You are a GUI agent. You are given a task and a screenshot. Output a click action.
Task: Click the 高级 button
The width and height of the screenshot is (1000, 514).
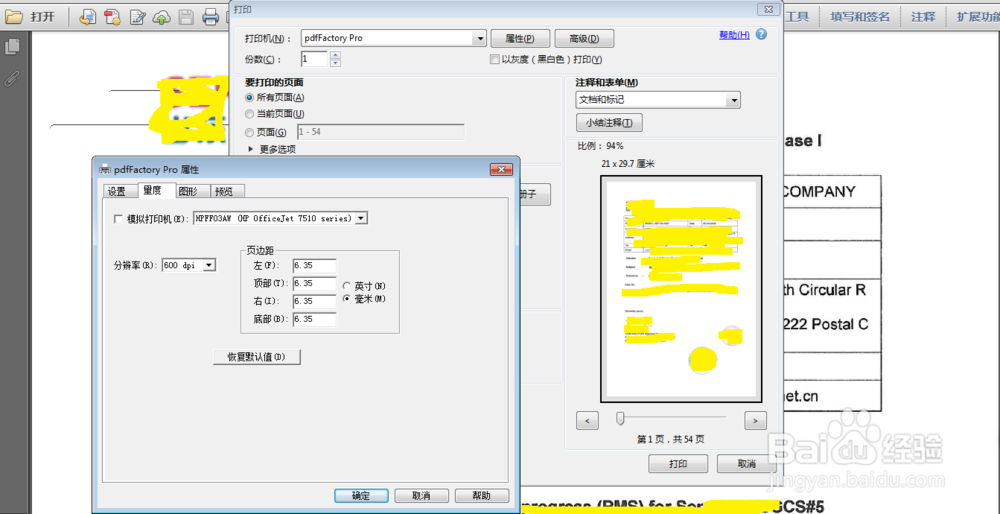click(584, 38)
